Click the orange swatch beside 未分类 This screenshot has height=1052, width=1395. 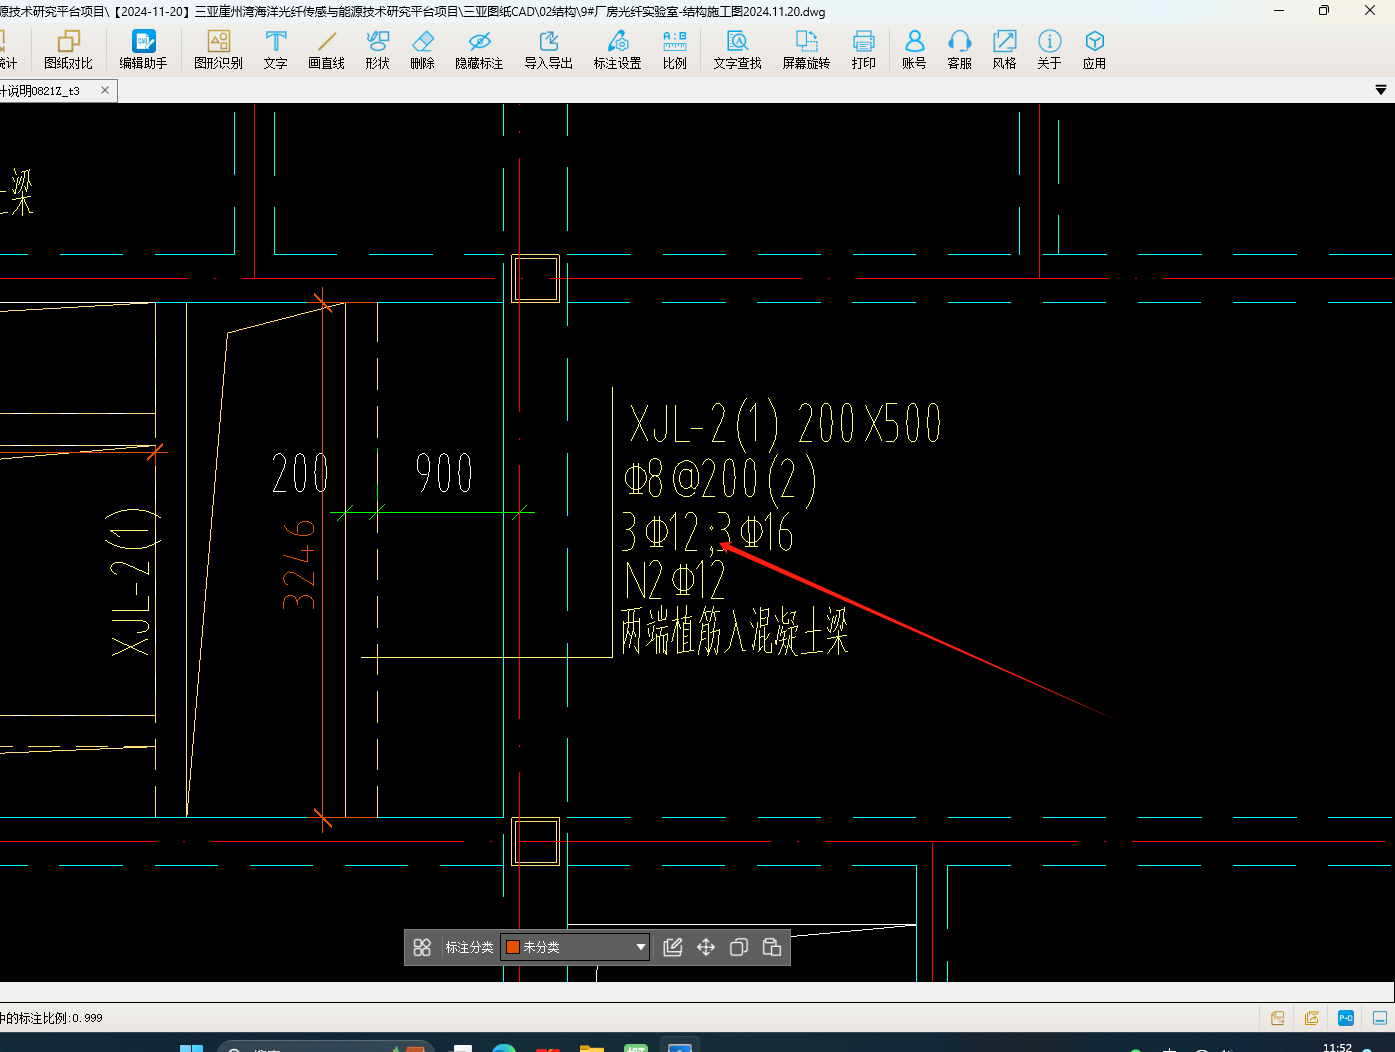point(513,947)
